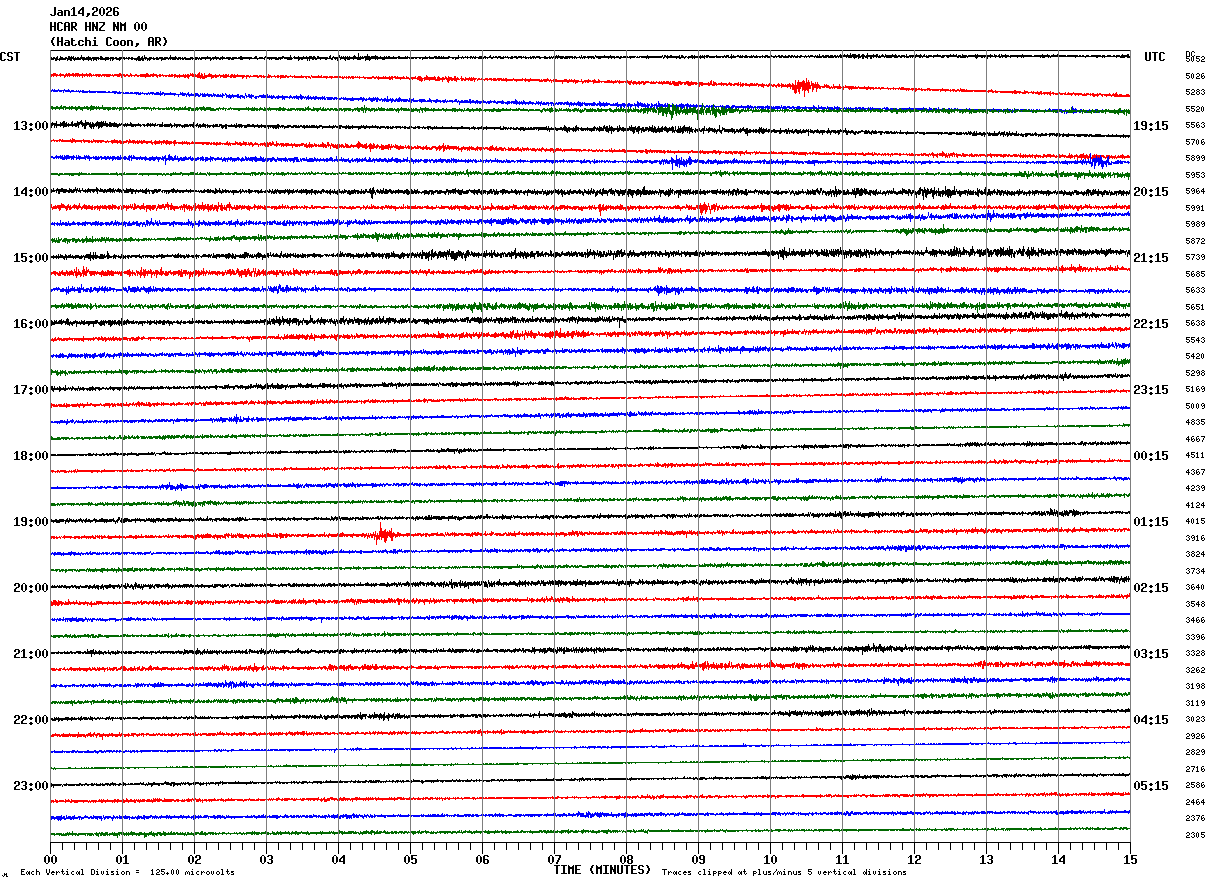Click the DC offset value 5739
This screenshot has width=1210, height=886.
(x=1195, y=258)
